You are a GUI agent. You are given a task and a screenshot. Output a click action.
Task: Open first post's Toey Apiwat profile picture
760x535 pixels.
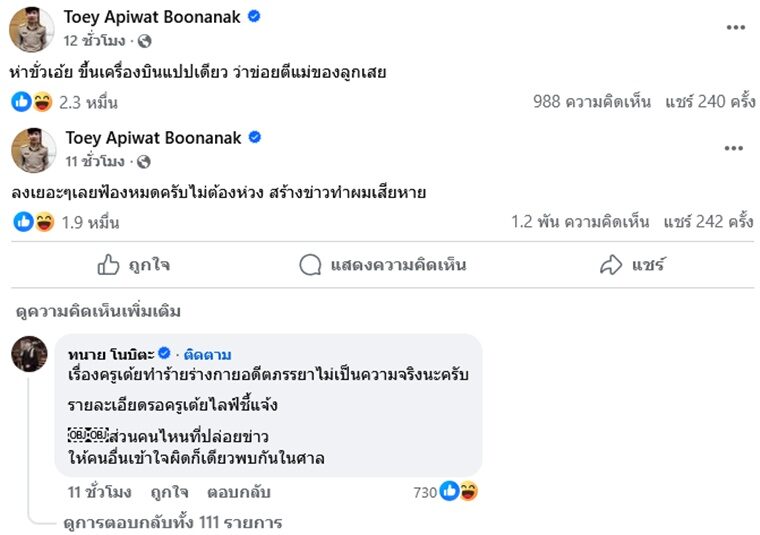(32, 28)
